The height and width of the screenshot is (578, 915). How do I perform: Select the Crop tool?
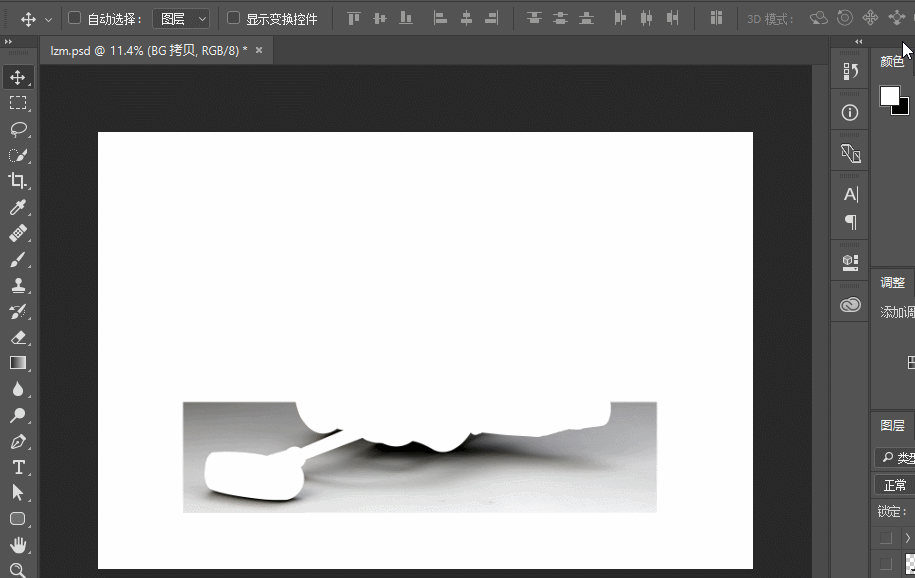coord(18,181)
